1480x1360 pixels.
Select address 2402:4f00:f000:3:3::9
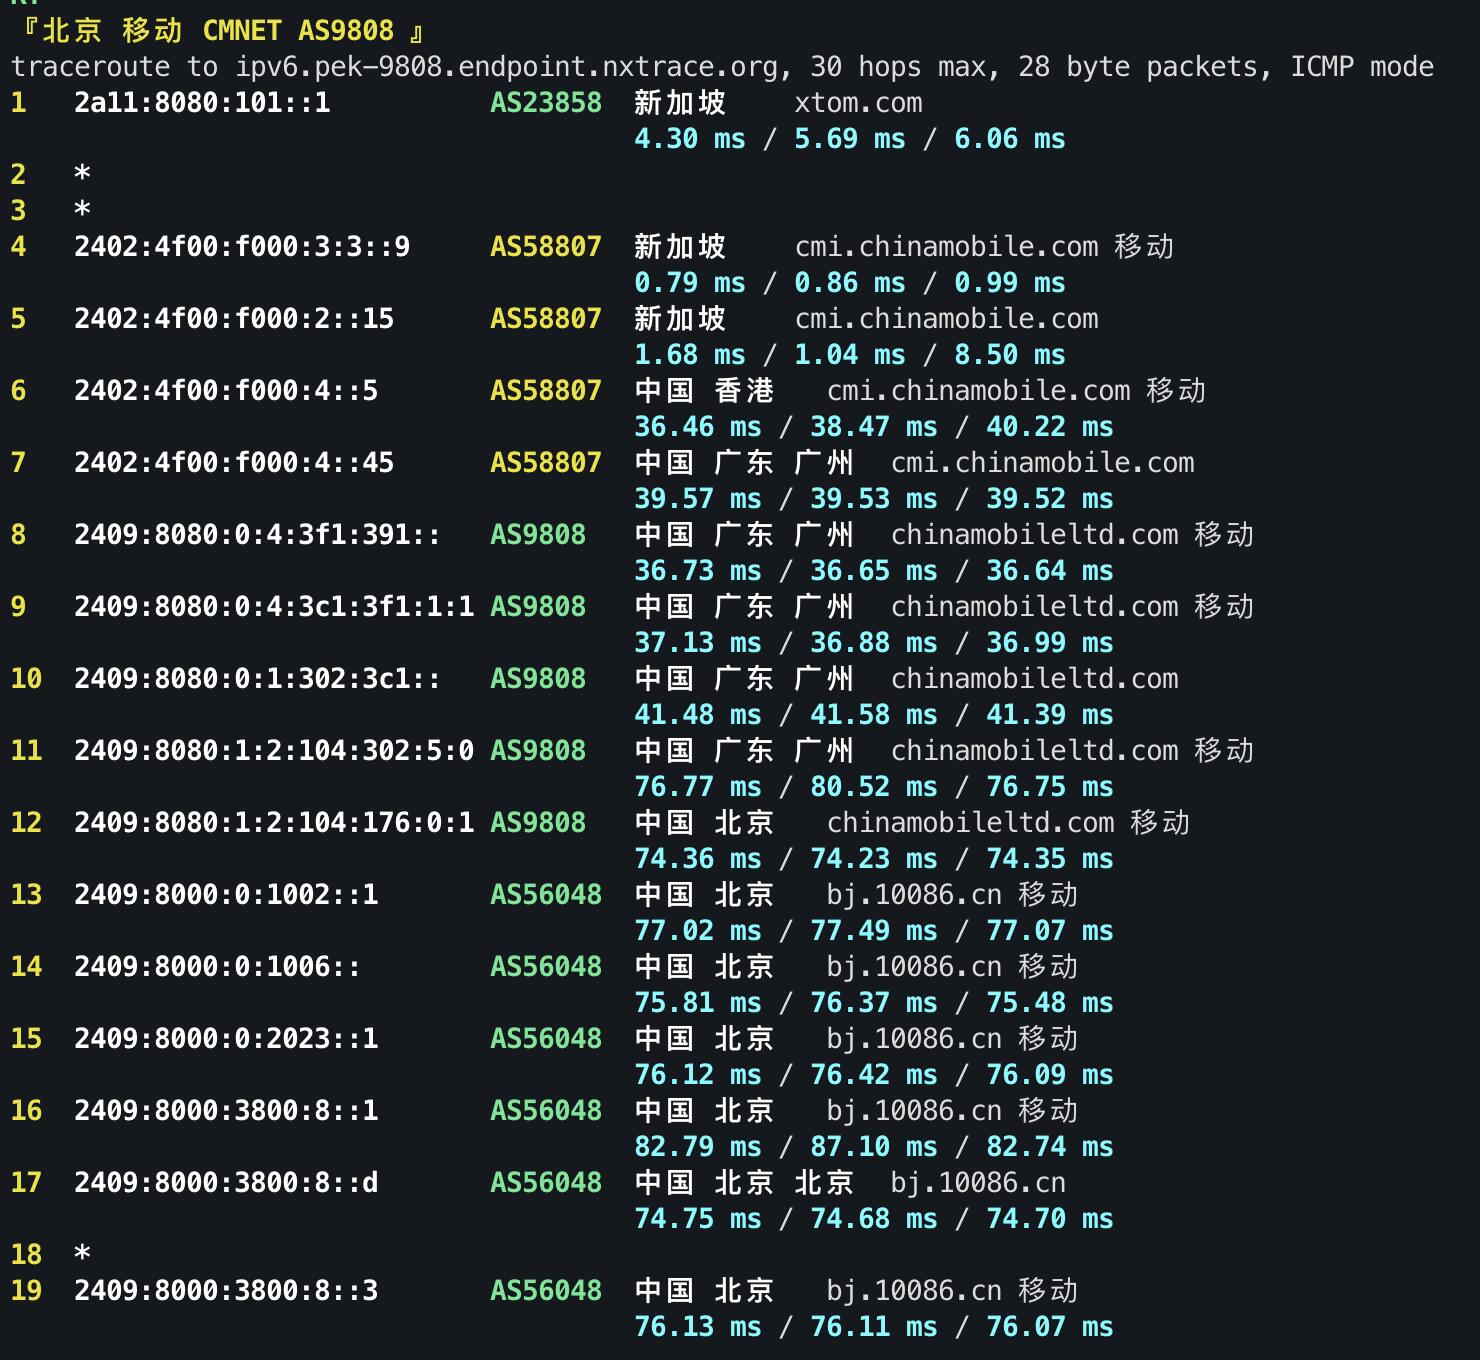click(x=242, y=247)
